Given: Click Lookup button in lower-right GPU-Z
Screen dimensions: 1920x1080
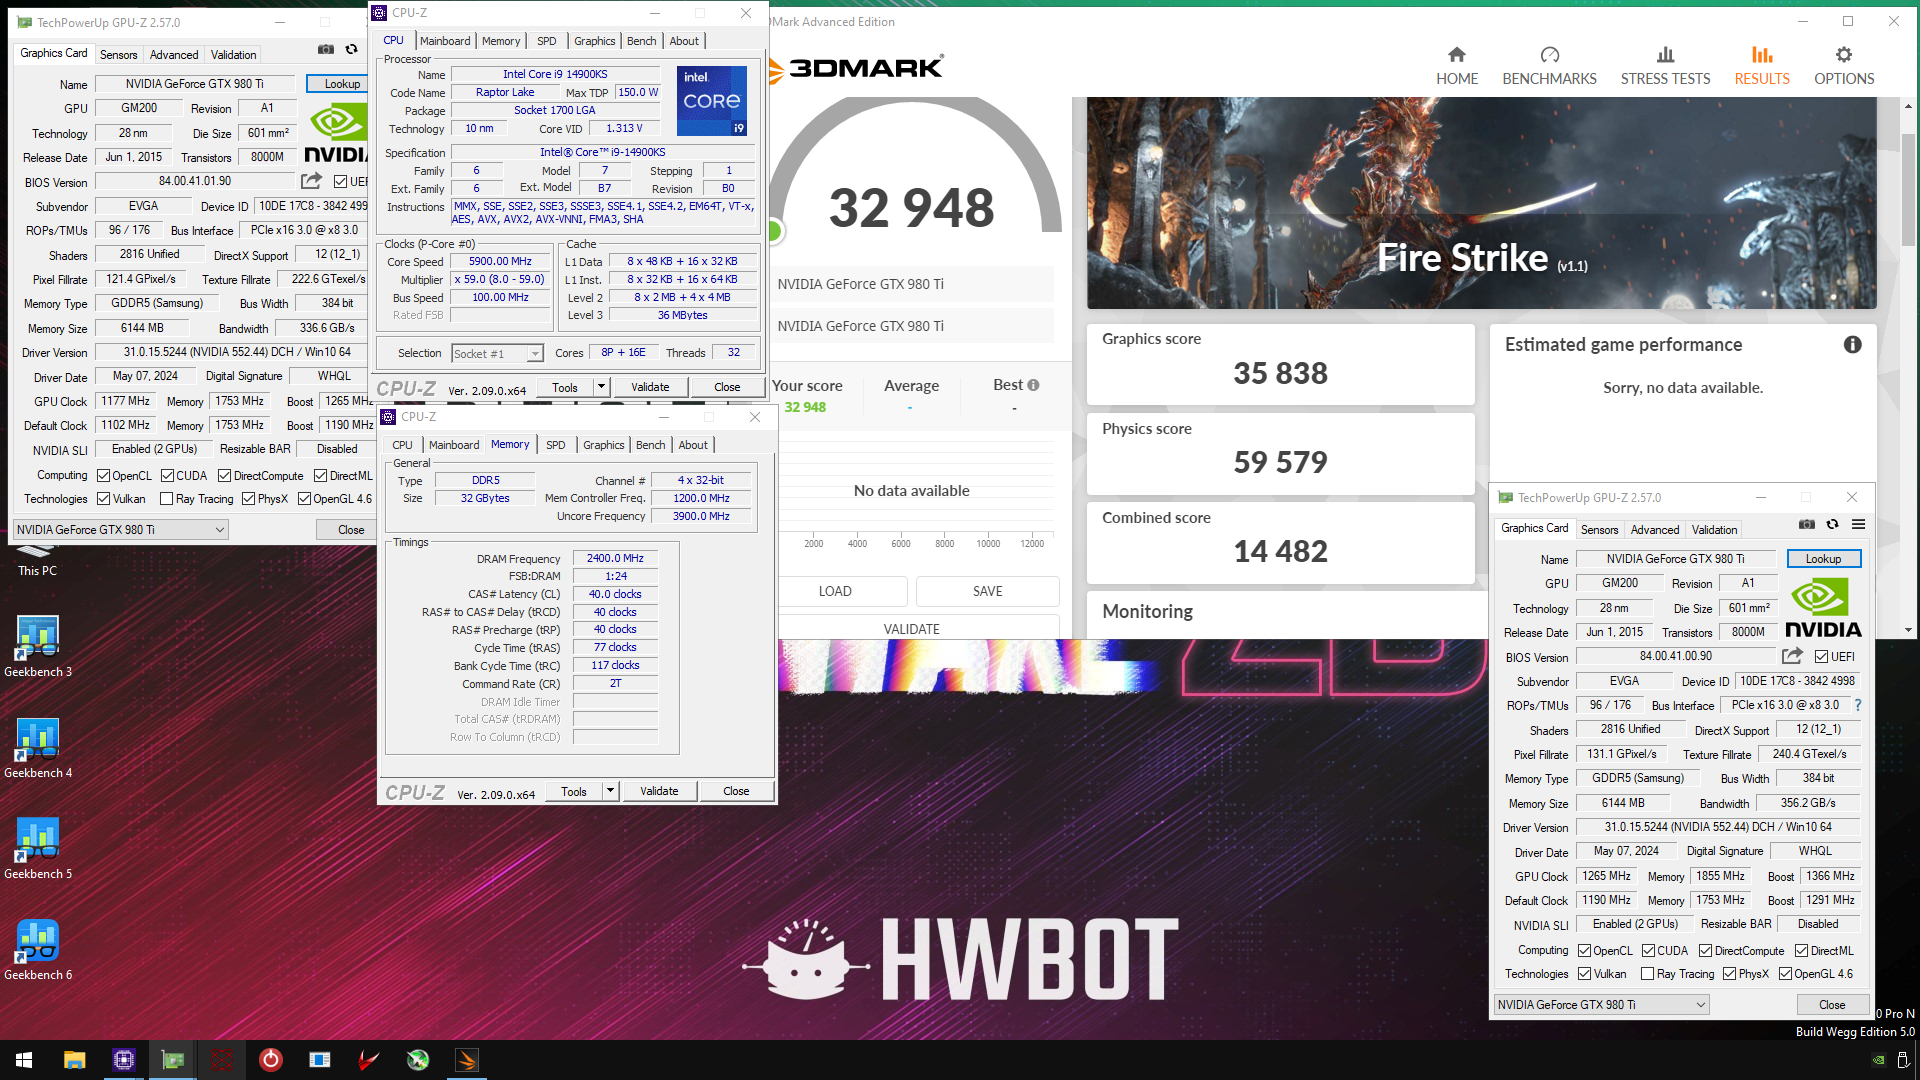Looking at the screenshot, I should click(x=1823, y=559).
